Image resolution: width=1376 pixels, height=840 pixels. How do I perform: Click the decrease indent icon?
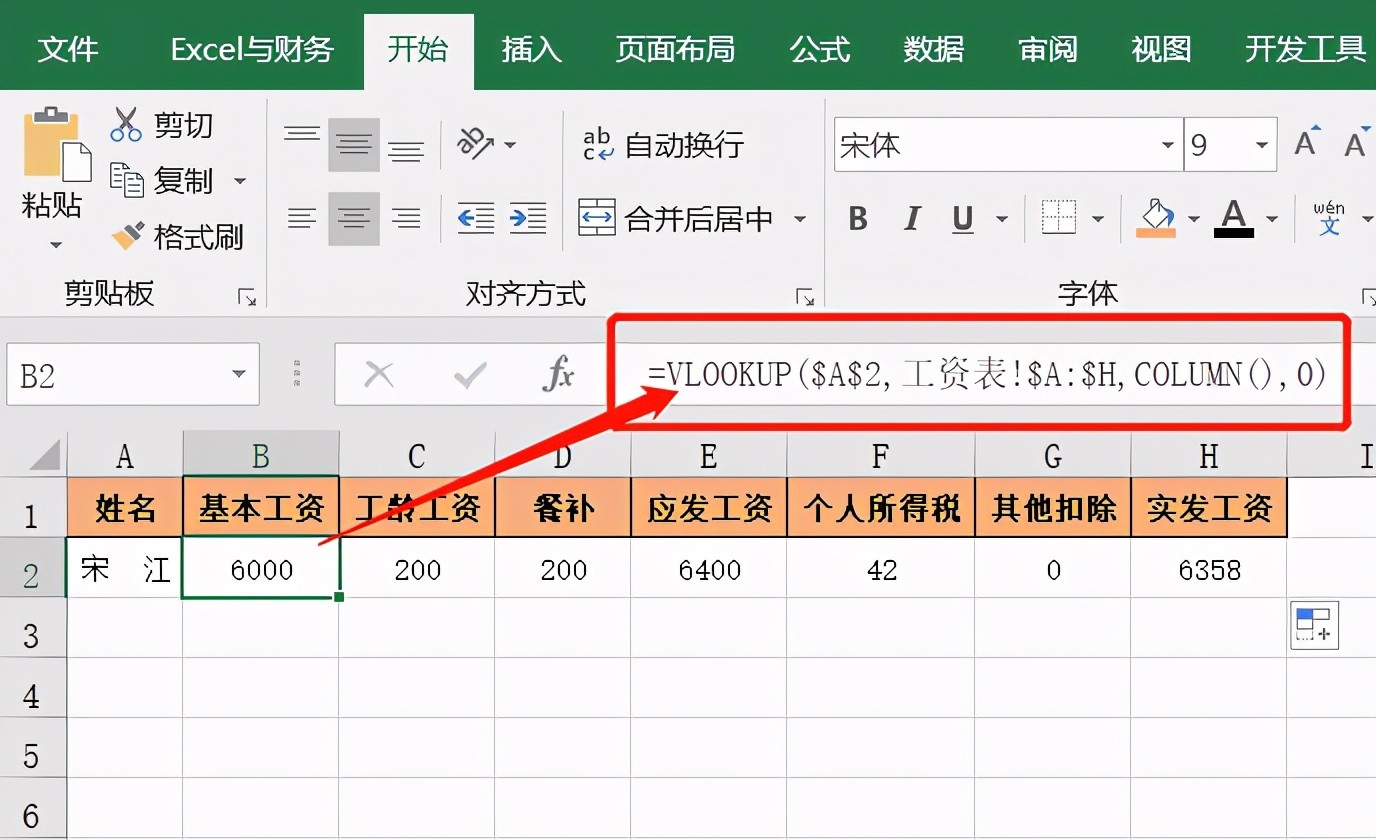click(475, 217)
